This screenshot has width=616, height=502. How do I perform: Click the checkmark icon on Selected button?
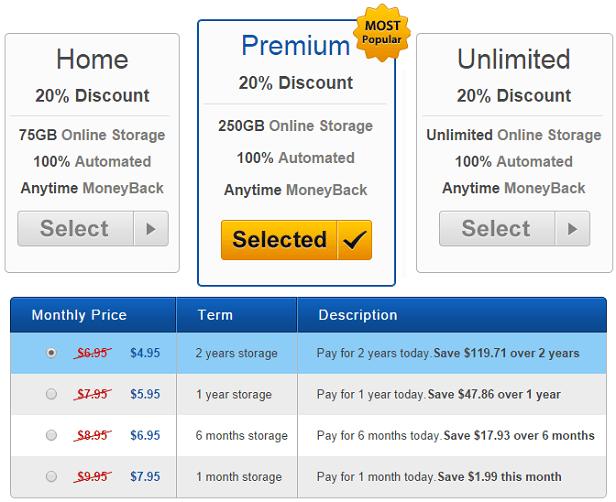point(354,240)
